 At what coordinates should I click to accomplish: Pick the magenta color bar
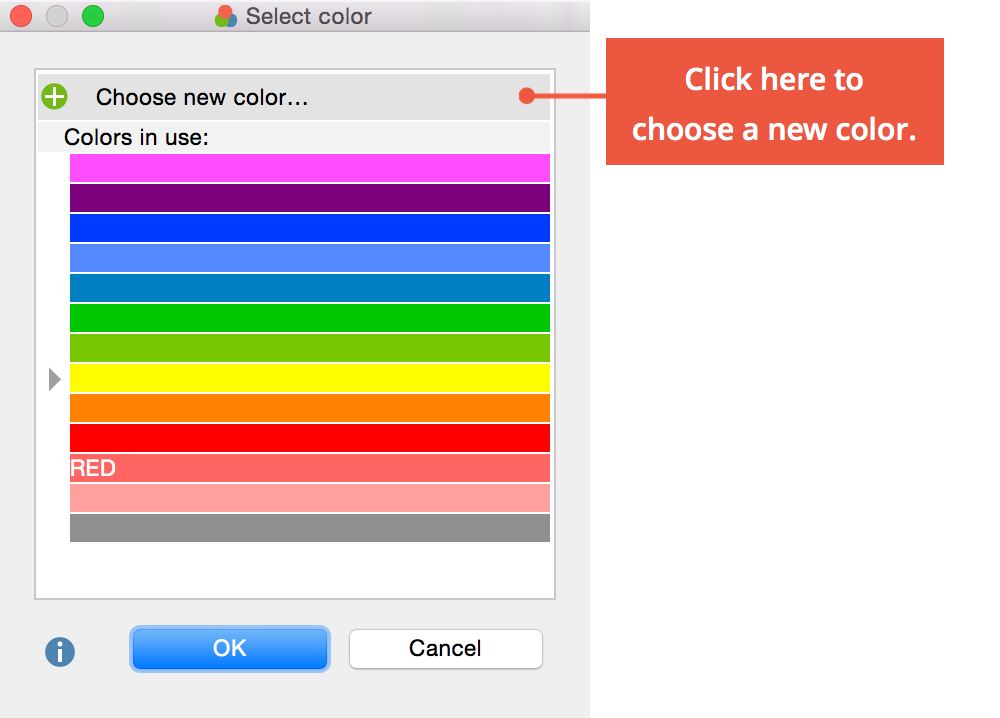[x=309, y=168]
